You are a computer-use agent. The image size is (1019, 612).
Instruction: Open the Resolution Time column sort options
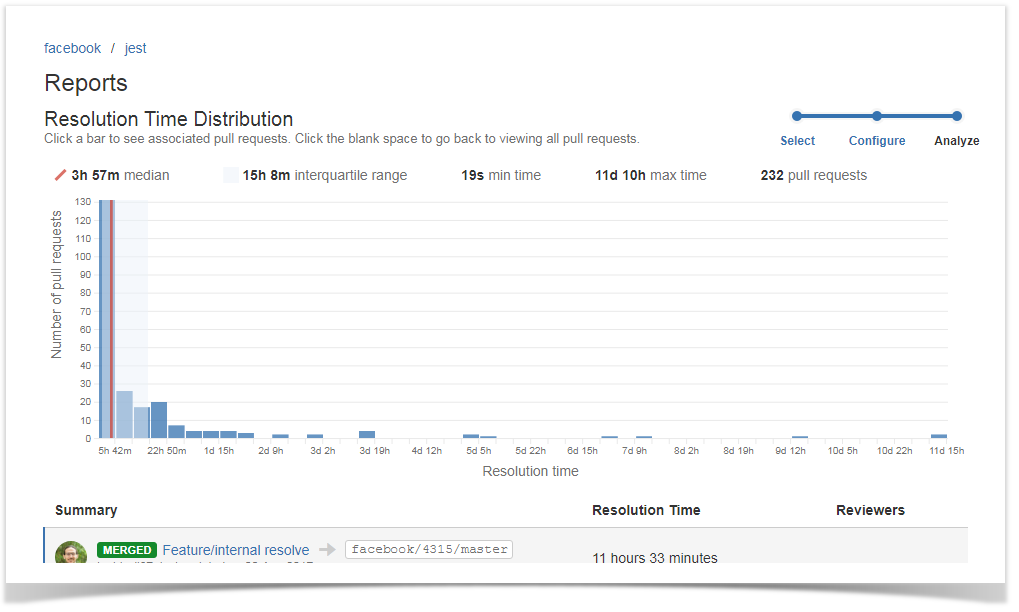point(646,510)
